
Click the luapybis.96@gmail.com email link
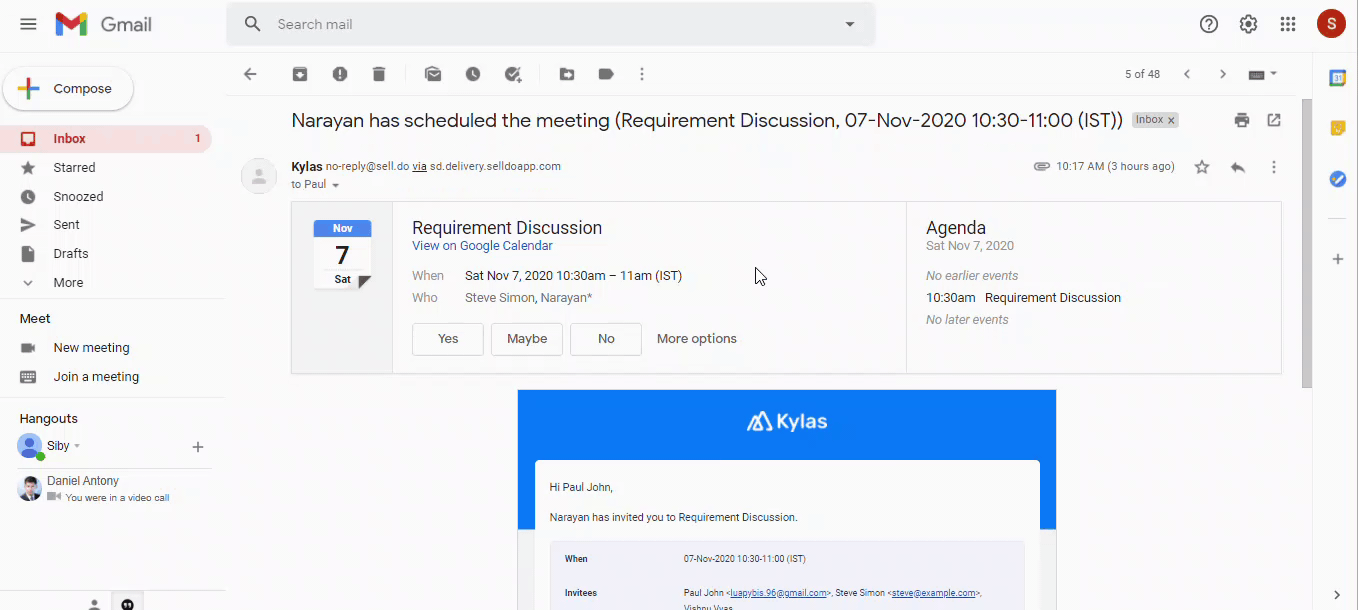click(779, 593)
